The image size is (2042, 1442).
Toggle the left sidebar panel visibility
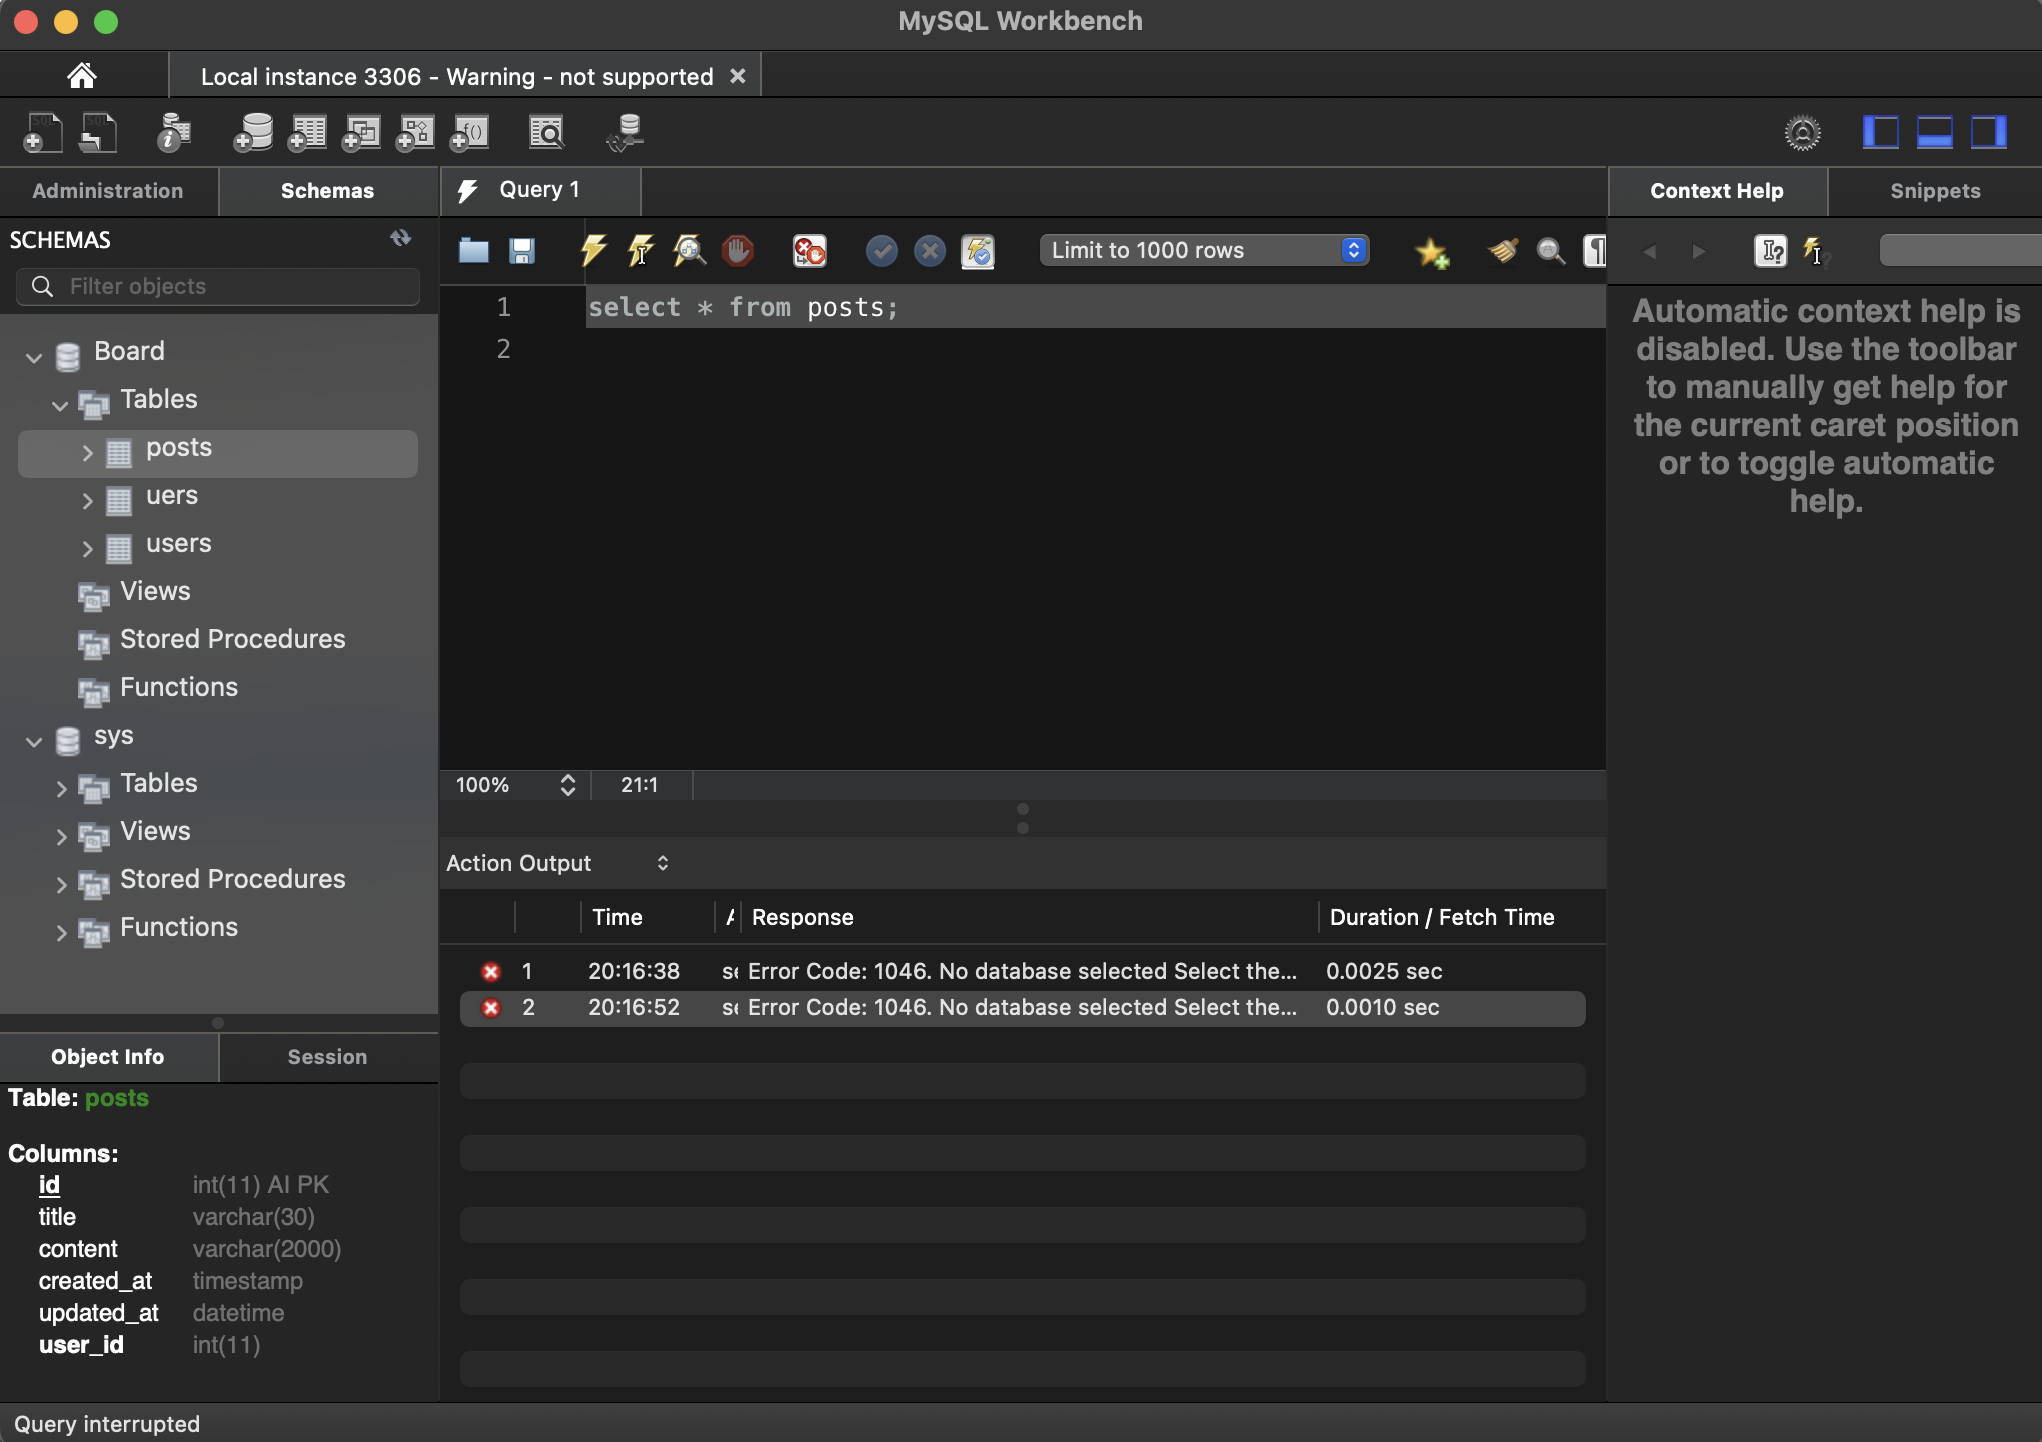(x=1880, y=132)
